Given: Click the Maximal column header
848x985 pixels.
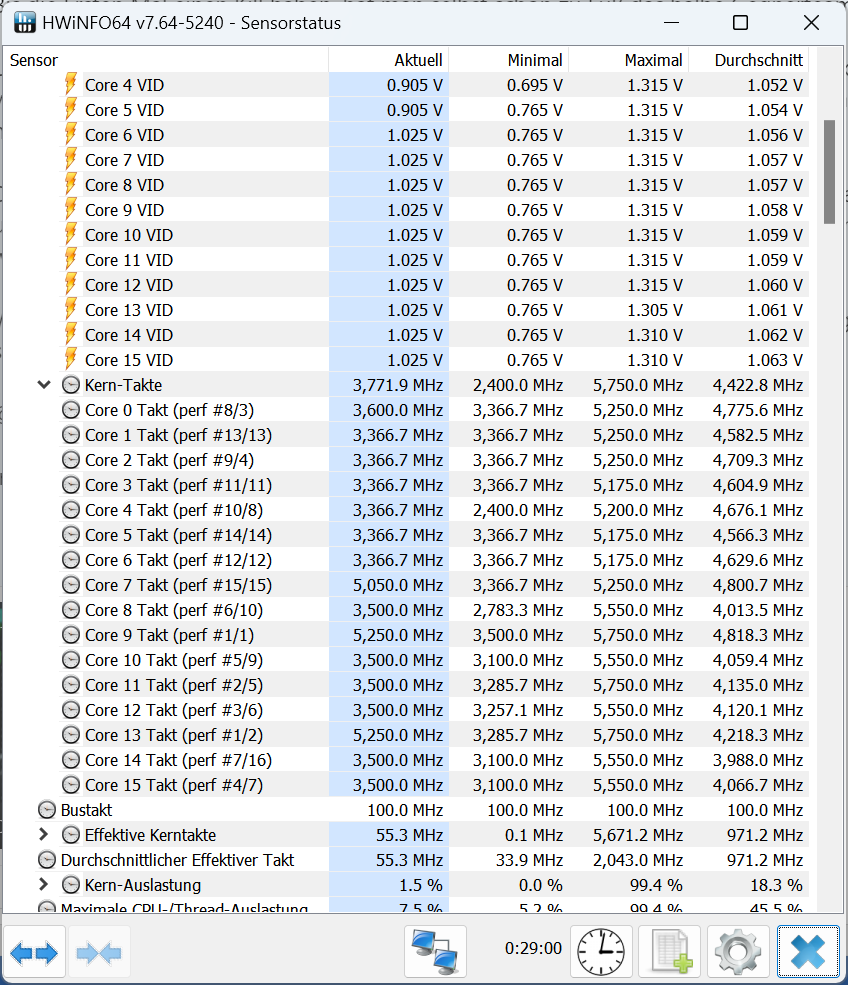Looking at the screenshot, I should point(628,60).
